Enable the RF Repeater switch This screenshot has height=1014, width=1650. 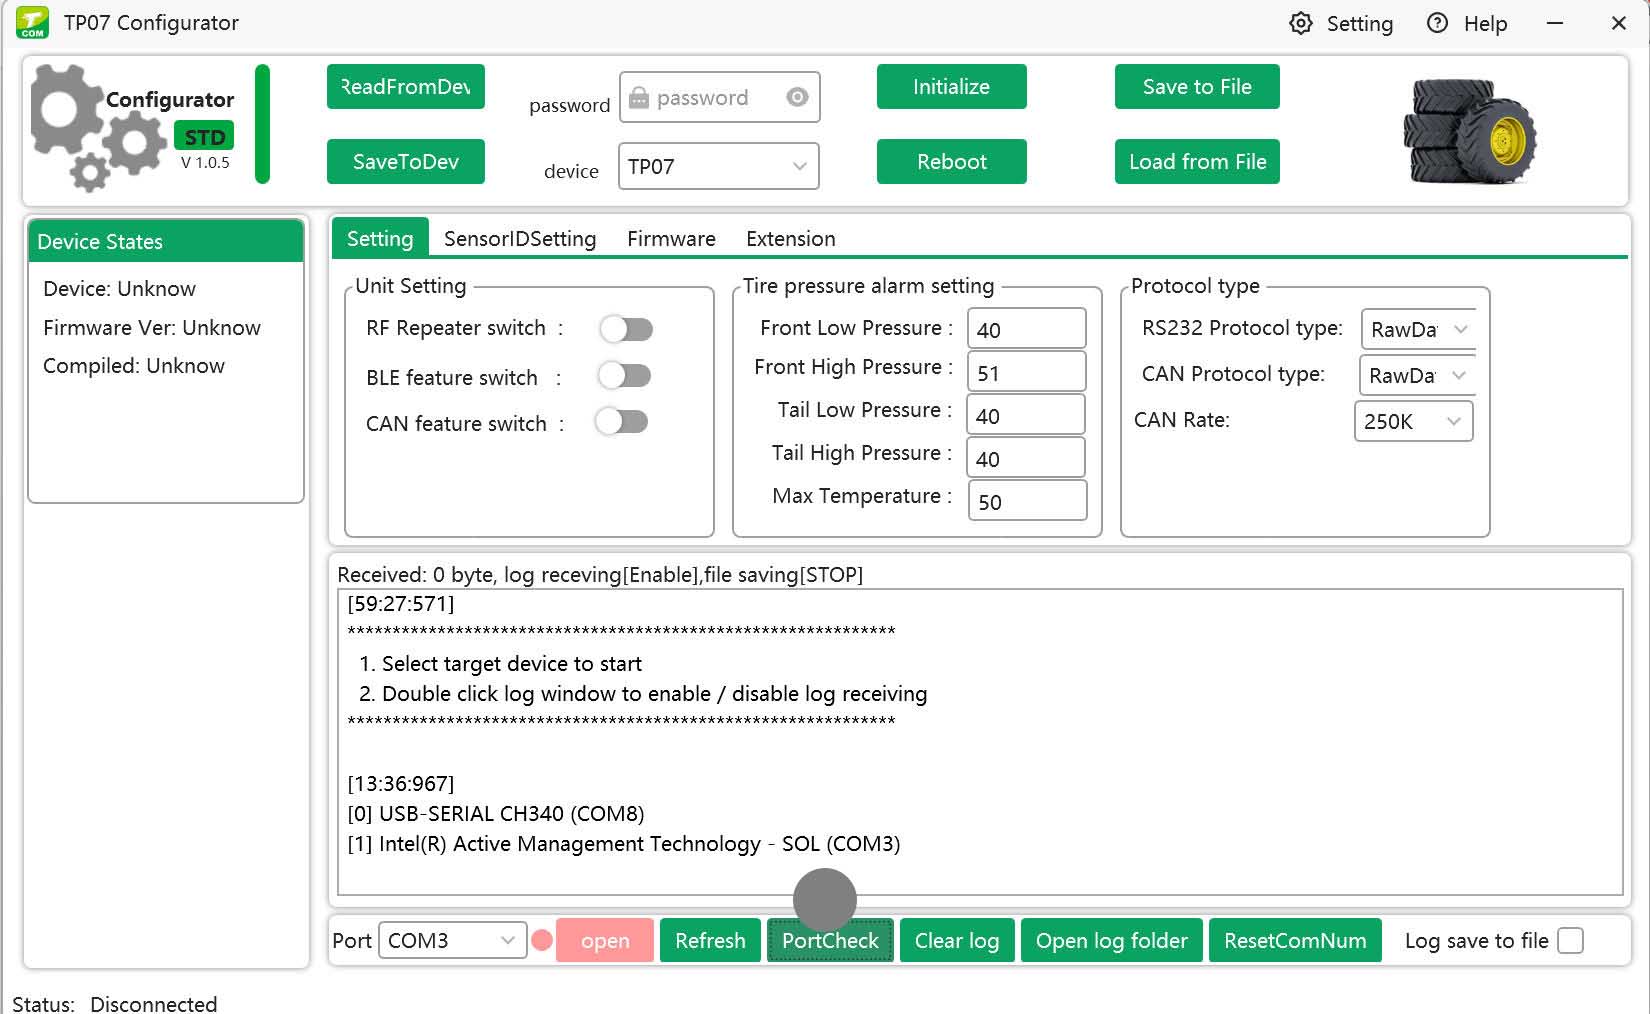click(627, 328)
